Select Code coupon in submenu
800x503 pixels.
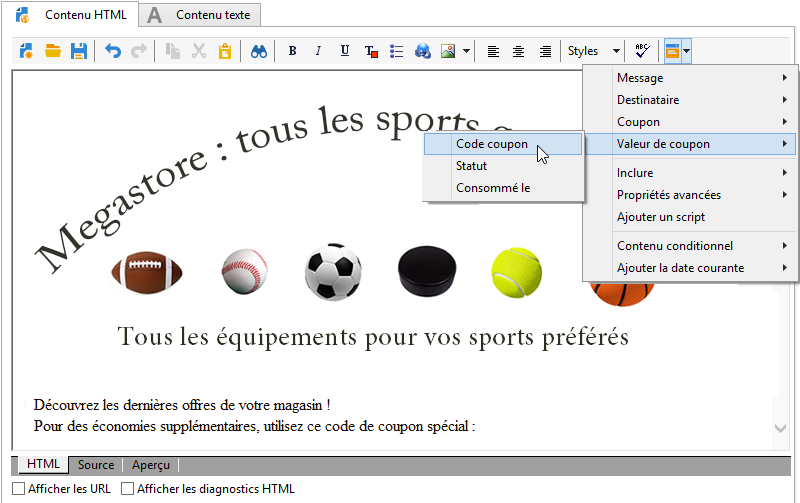503,144
